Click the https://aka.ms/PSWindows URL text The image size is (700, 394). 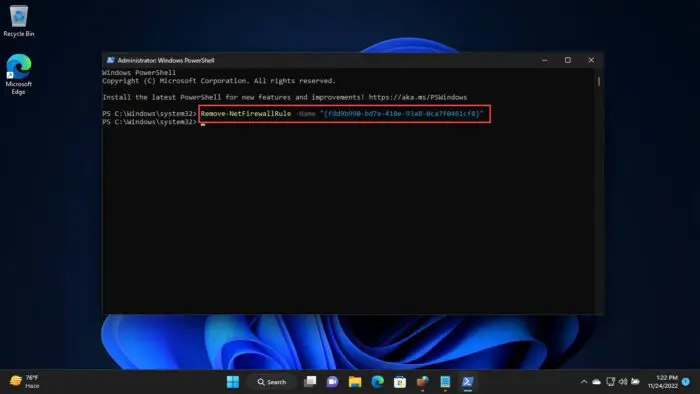click(418, 97)
